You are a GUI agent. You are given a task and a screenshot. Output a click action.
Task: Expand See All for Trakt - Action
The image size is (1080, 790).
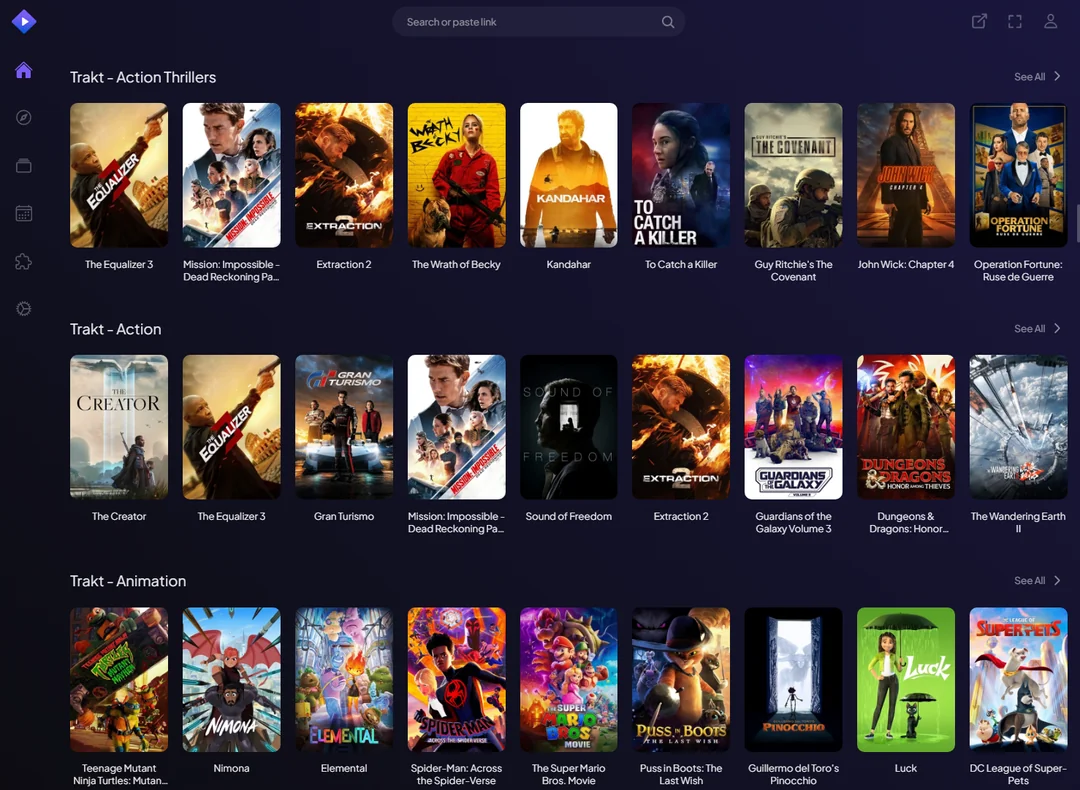pos(1037,329)
